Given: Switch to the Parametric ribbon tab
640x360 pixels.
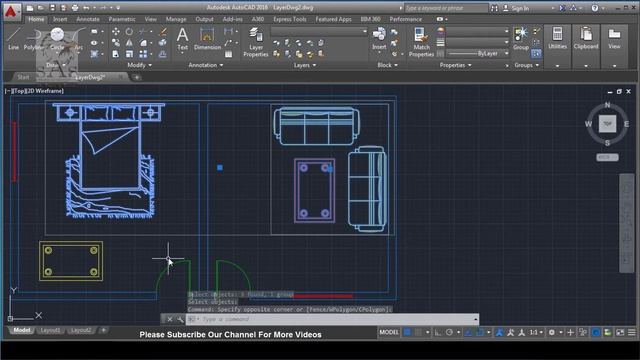Looking at the screenshot, I should tap(122, 19).
